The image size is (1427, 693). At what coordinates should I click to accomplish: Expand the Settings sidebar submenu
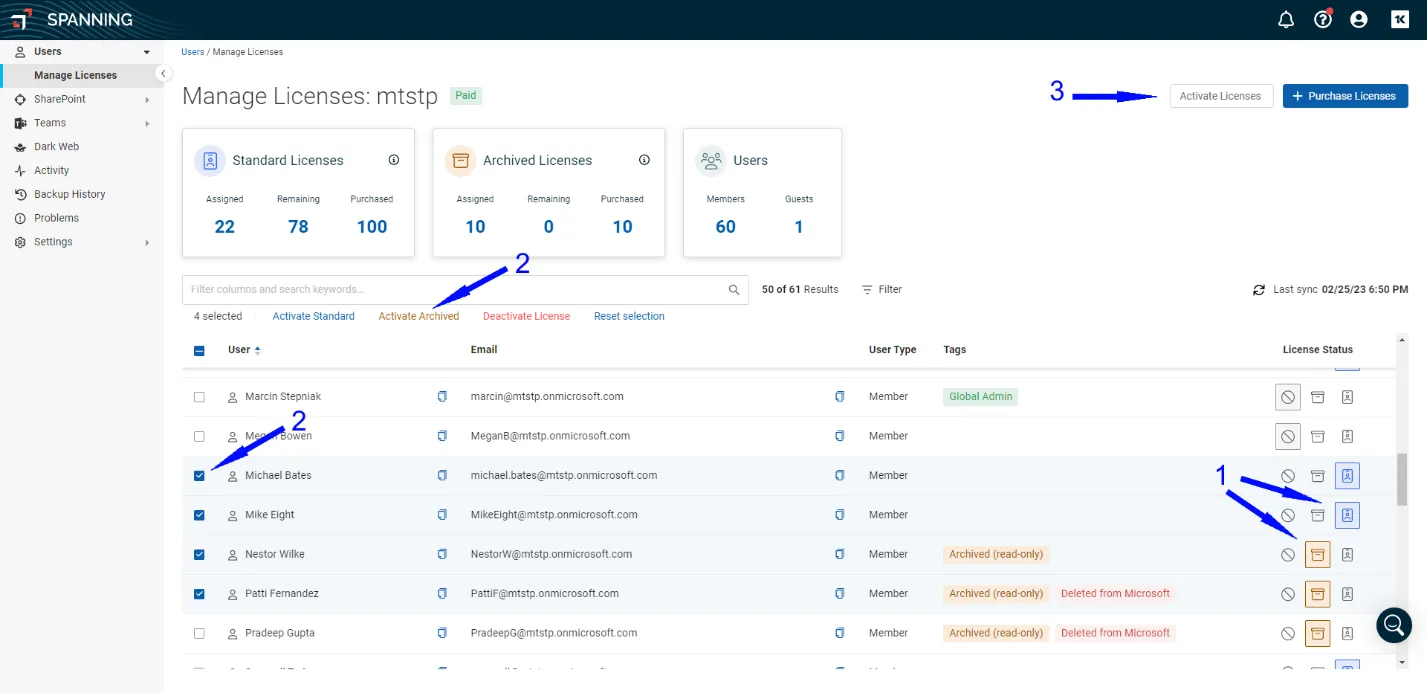tap(147, 242)
